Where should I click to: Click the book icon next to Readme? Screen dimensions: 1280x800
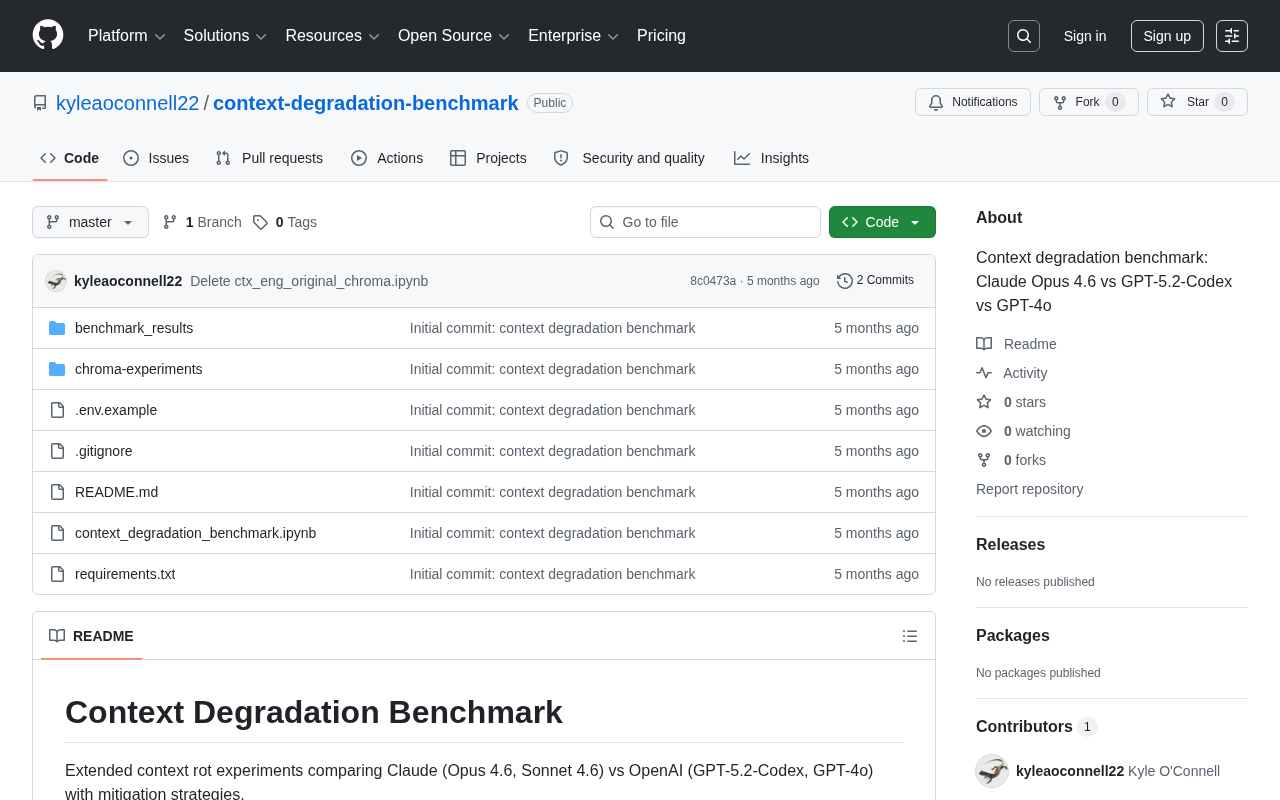(x=984, y=344)
